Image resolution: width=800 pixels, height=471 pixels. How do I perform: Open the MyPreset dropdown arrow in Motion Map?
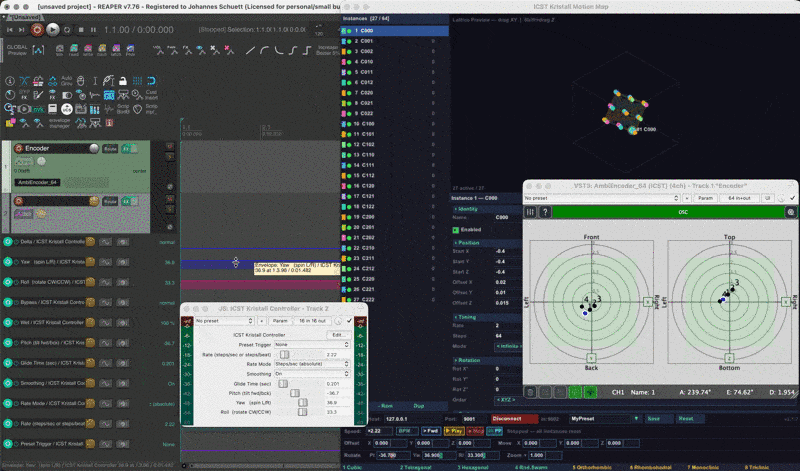[x=636, y=418]
